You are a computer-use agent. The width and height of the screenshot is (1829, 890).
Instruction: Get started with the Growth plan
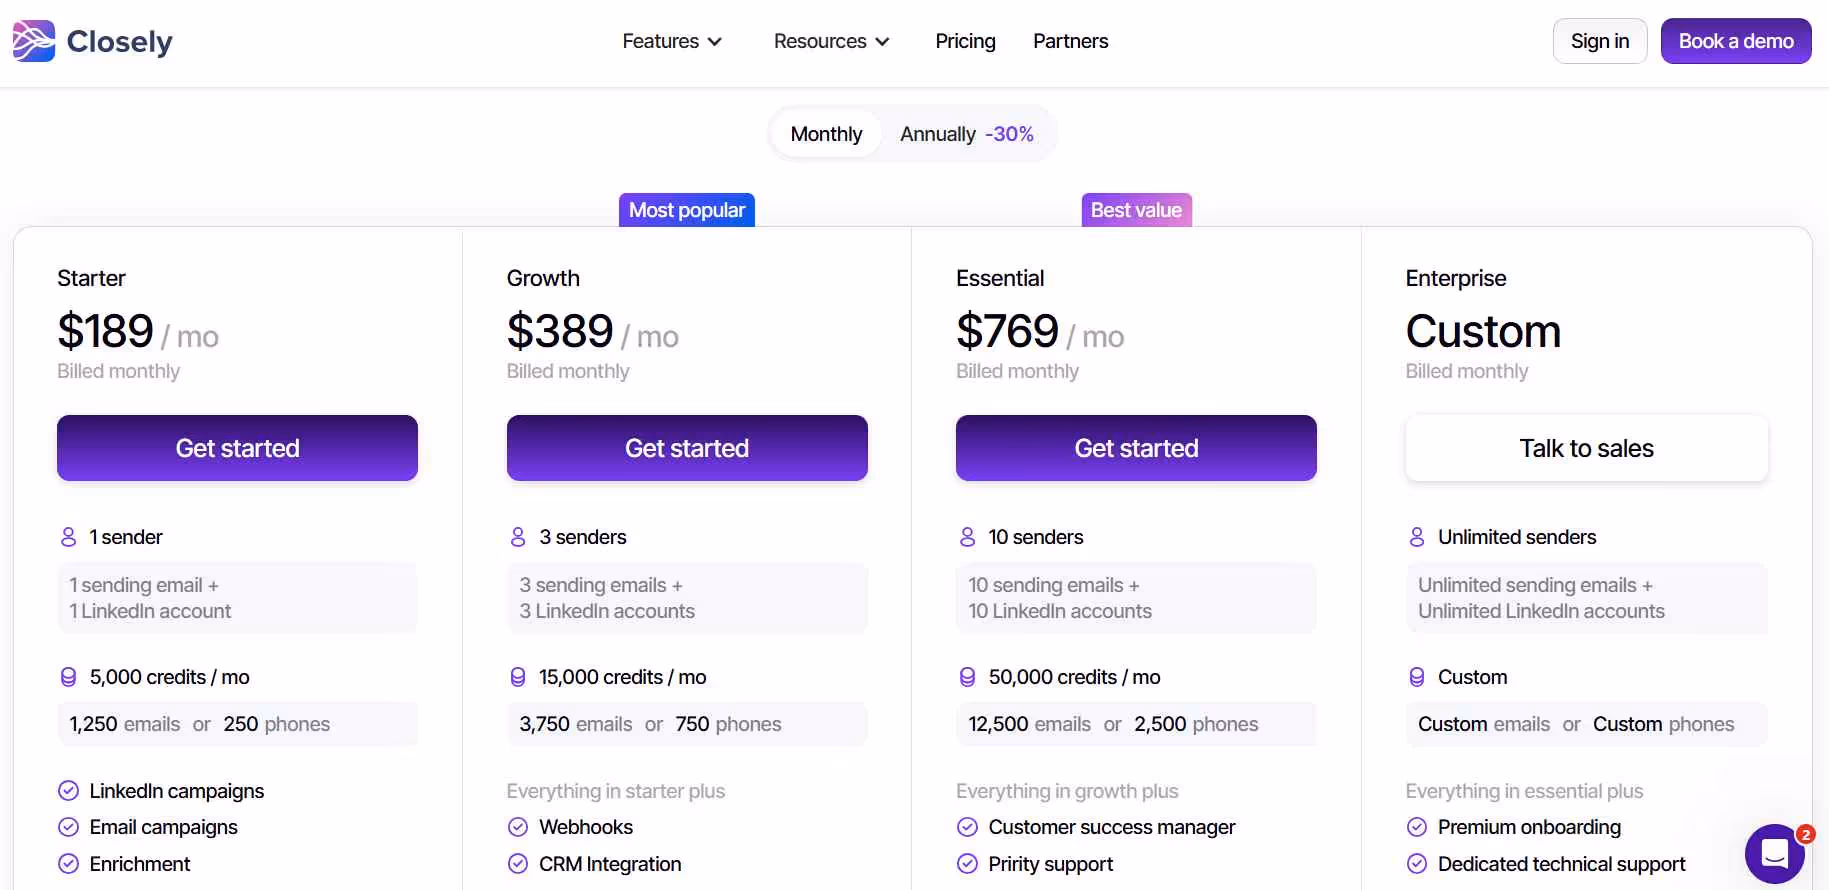pos(687,448)
